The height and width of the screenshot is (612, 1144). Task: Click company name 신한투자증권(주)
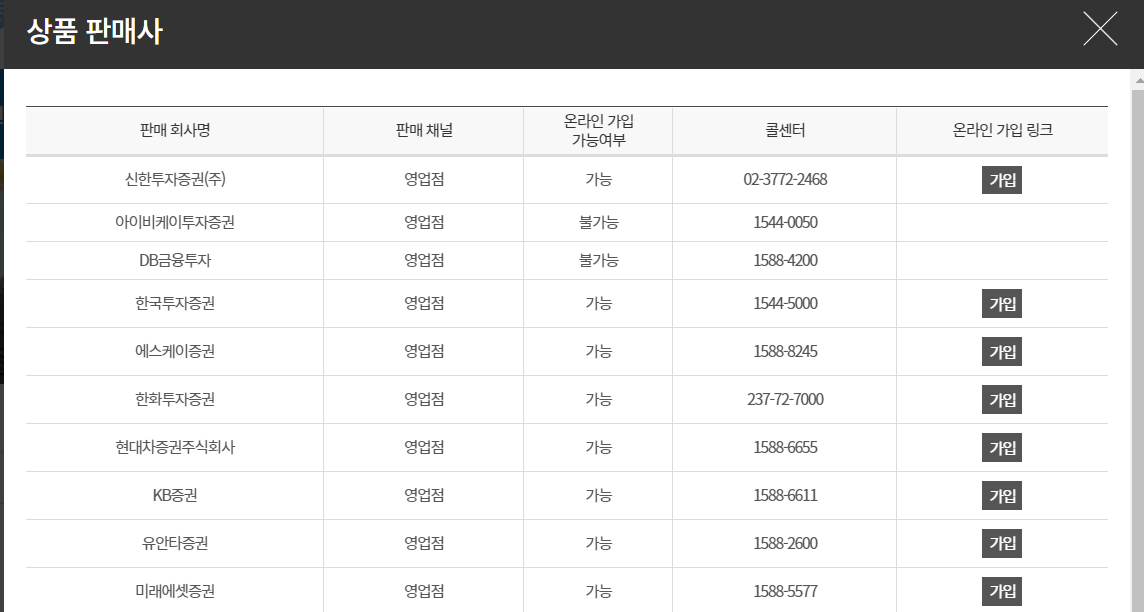click(175, 179)
